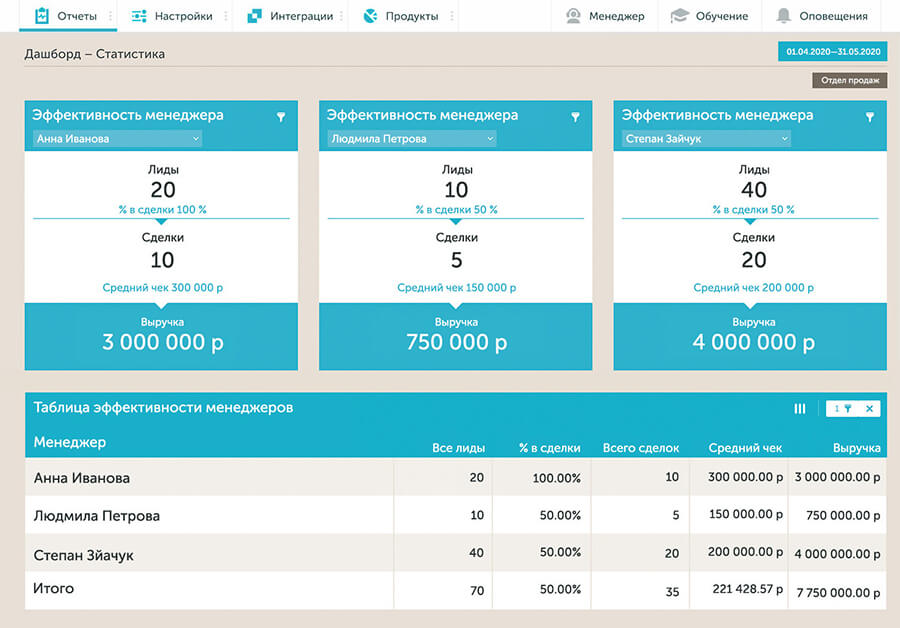
Task: Click the filter icon on Анна Иванова widget
Action: click(281, 117)
